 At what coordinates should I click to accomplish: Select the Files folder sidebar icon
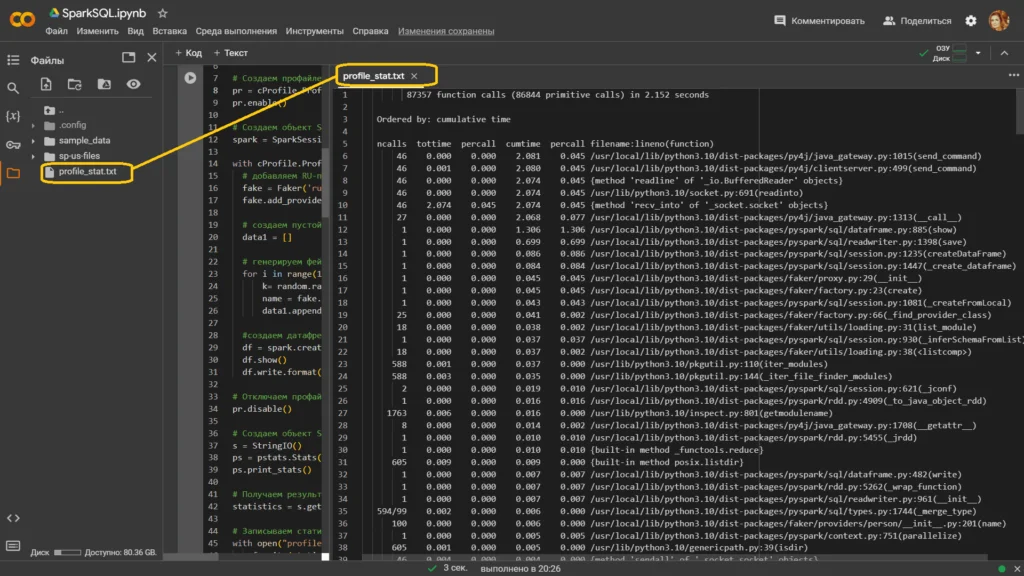coord(13,173)
